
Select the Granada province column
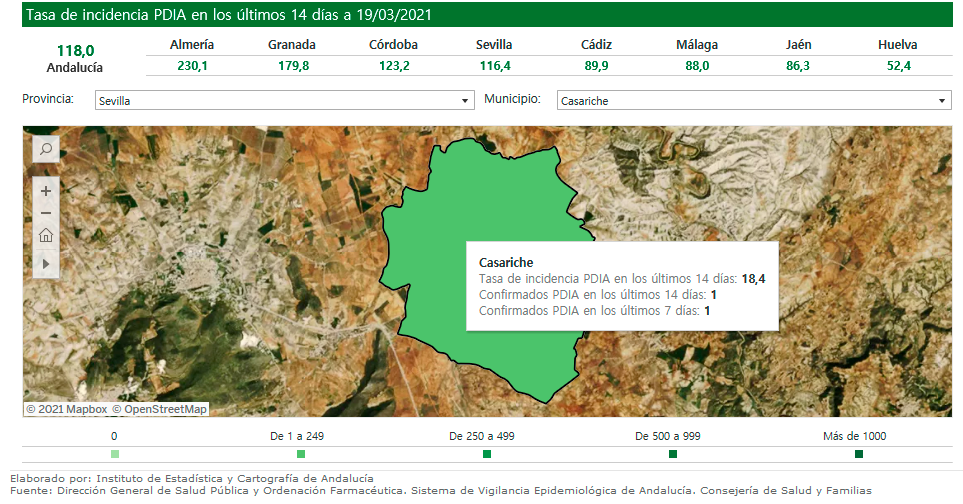(292, 45)
